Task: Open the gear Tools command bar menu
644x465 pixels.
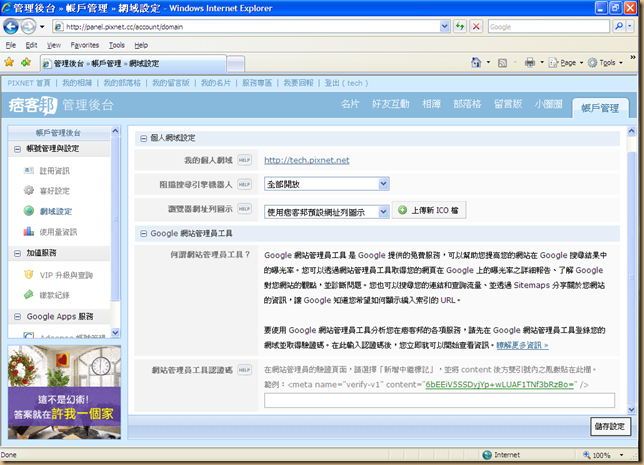Action: pyautogui.click(x=605, y=63)
